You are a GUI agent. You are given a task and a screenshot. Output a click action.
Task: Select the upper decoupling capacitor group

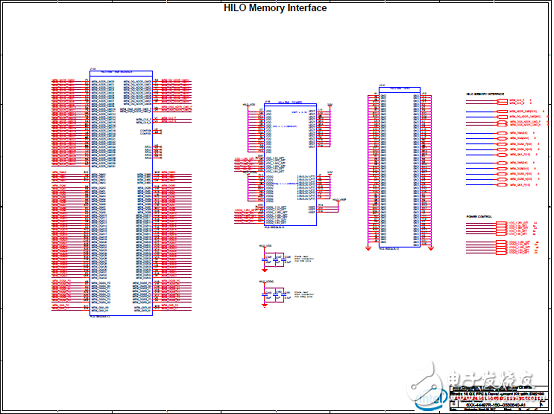tap(275, 260)
